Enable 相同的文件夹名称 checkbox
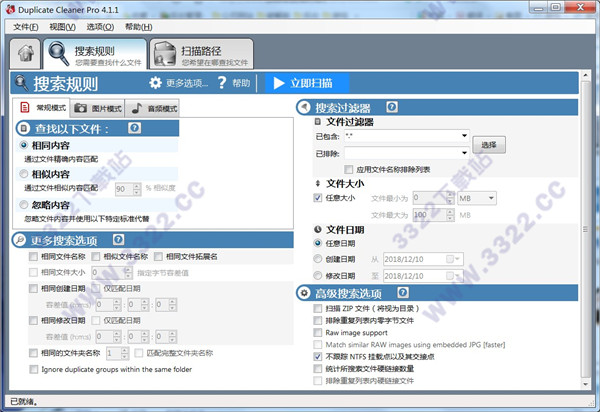This screenshot has height=412, width=600. (x=33, y=353)
